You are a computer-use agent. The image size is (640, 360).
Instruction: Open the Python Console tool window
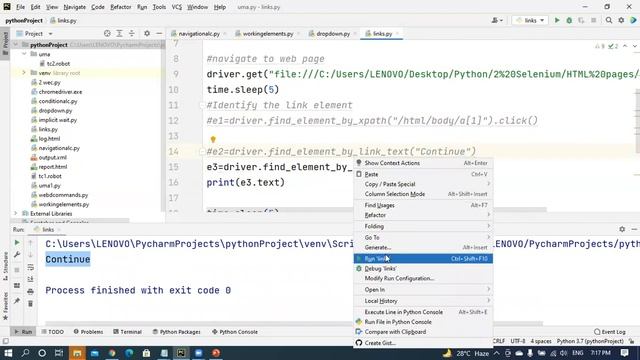235,332
